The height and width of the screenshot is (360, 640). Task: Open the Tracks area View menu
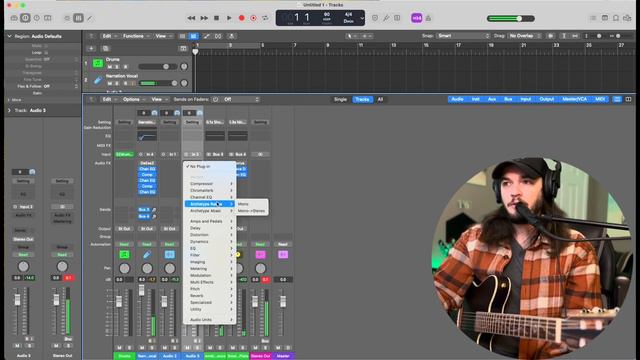click(x=162, y=36)
